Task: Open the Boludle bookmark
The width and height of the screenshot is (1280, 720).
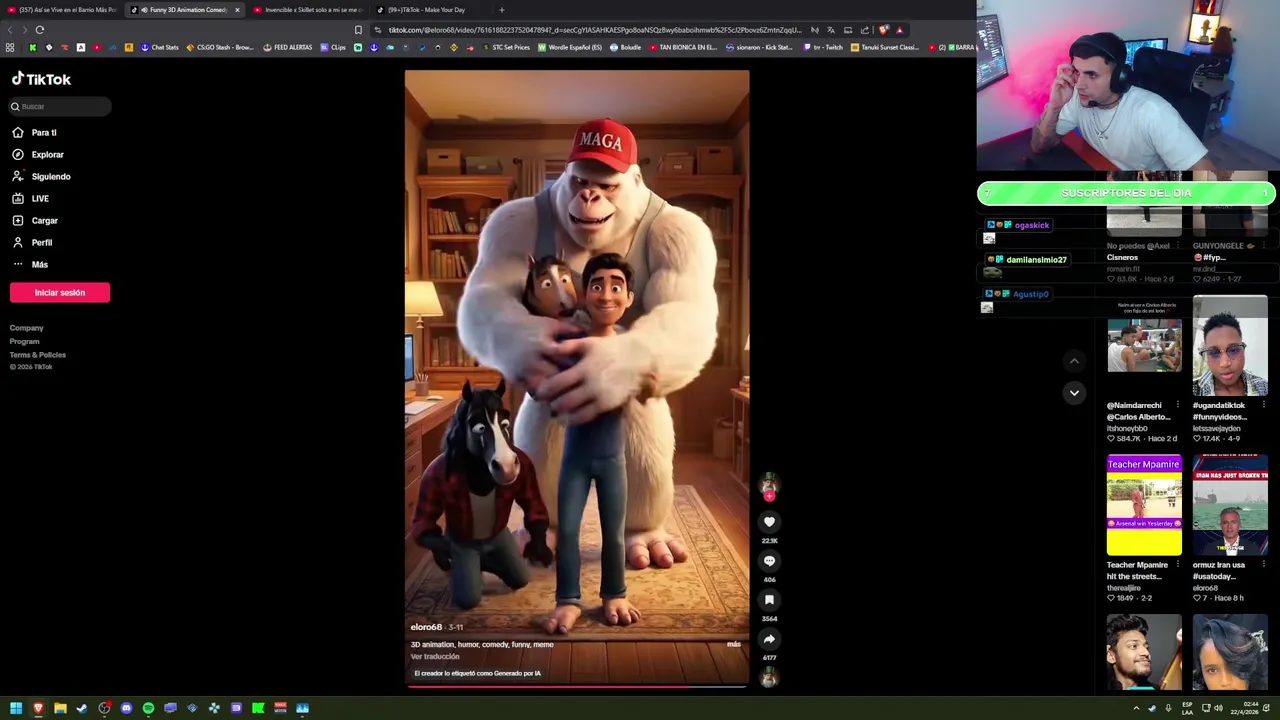Action: click(x=625, y=47)
